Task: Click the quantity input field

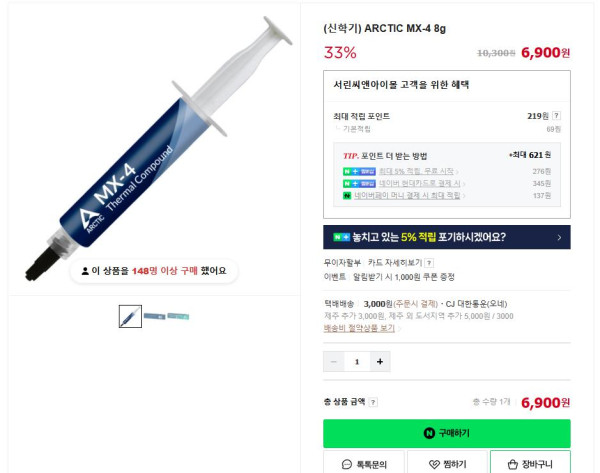Action: (x=357, y=362)
